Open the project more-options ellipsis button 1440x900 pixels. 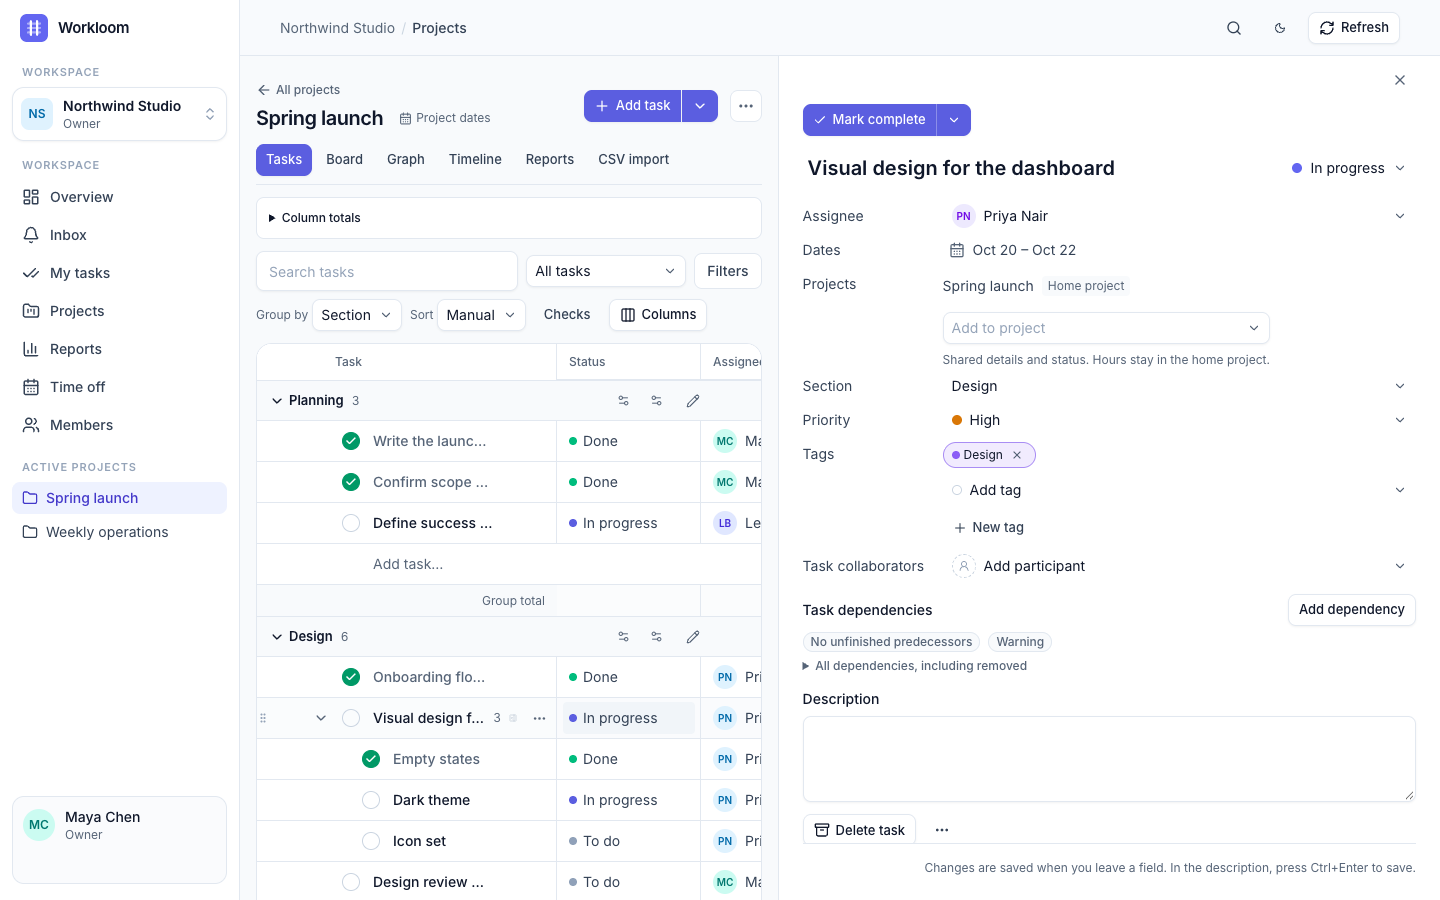[746, 106]
